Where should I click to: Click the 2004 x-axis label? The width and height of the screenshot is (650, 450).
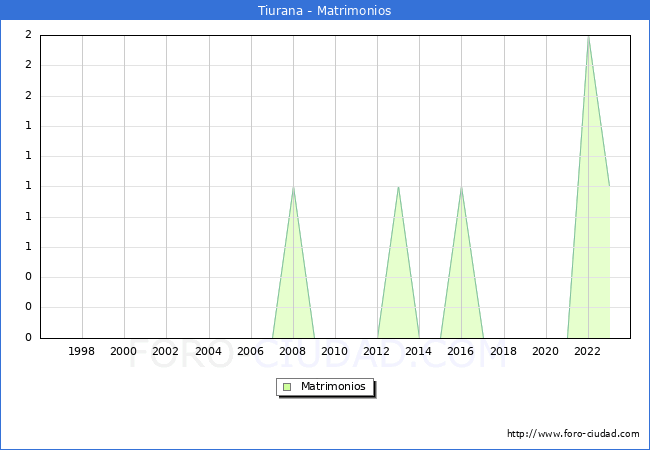coord(209,351)
